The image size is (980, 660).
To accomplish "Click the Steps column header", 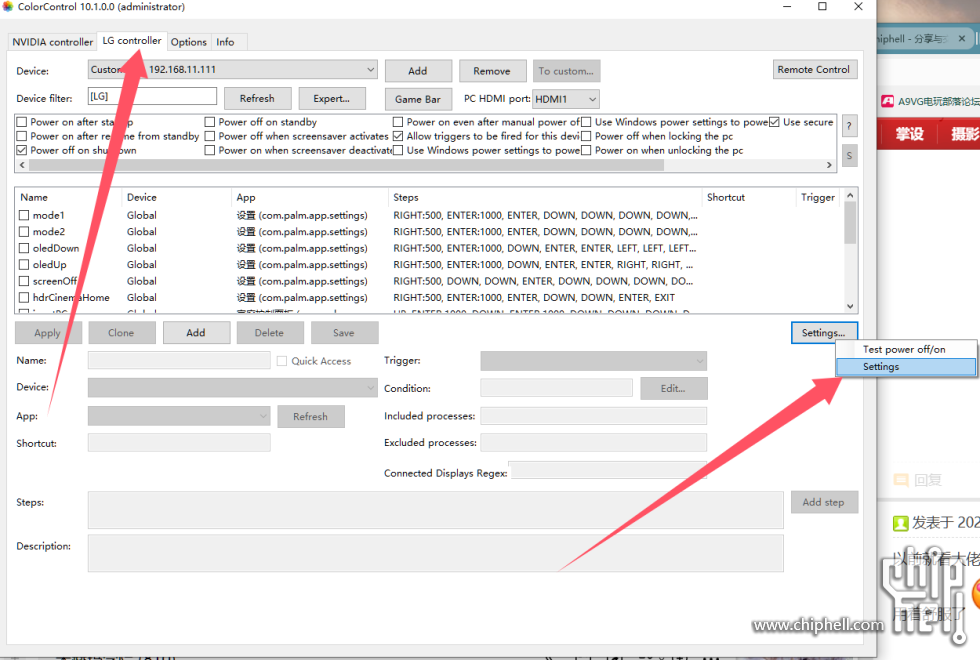I will [x=545, y=197].
